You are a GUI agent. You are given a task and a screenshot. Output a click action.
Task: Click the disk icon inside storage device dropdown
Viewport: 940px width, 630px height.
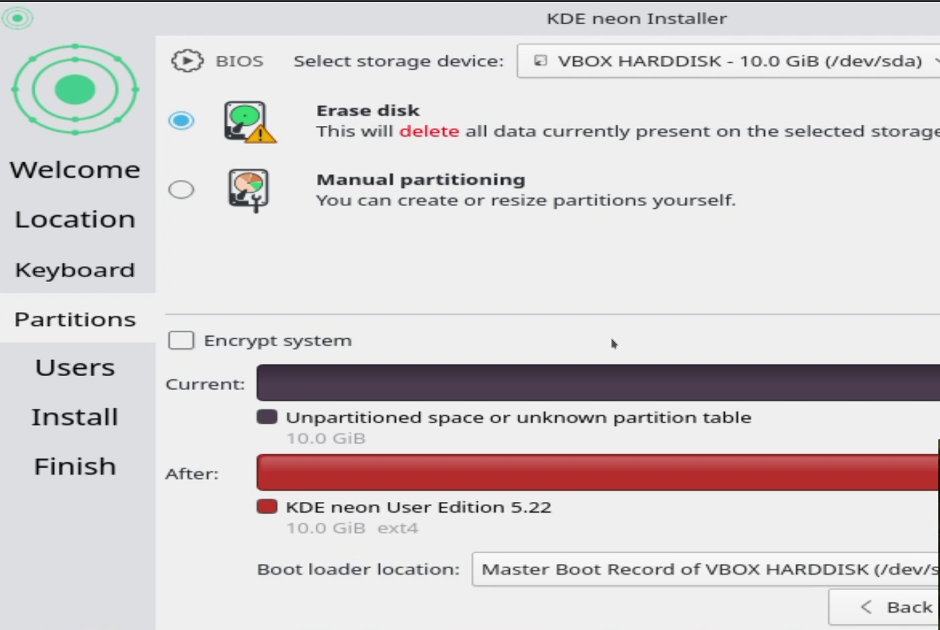tap(540, 61)
